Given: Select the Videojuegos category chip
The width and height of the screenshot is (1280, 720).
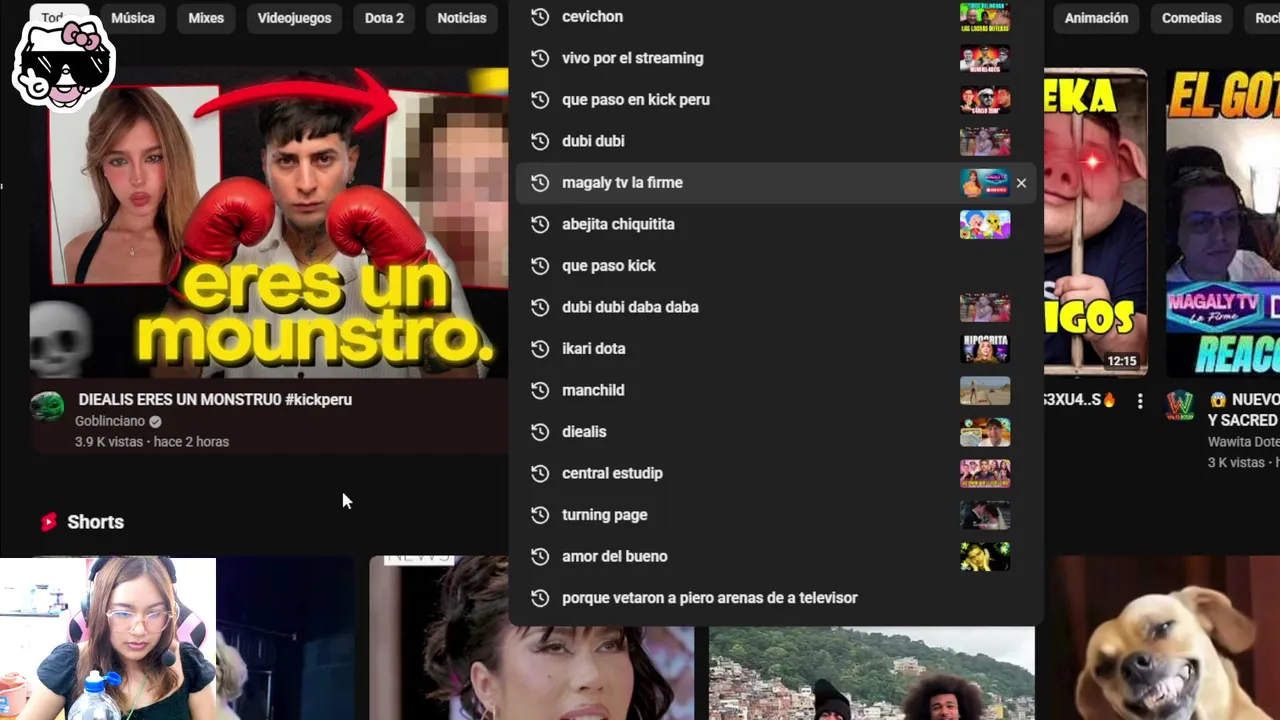Looking at the screenshot, I should 294,18.
